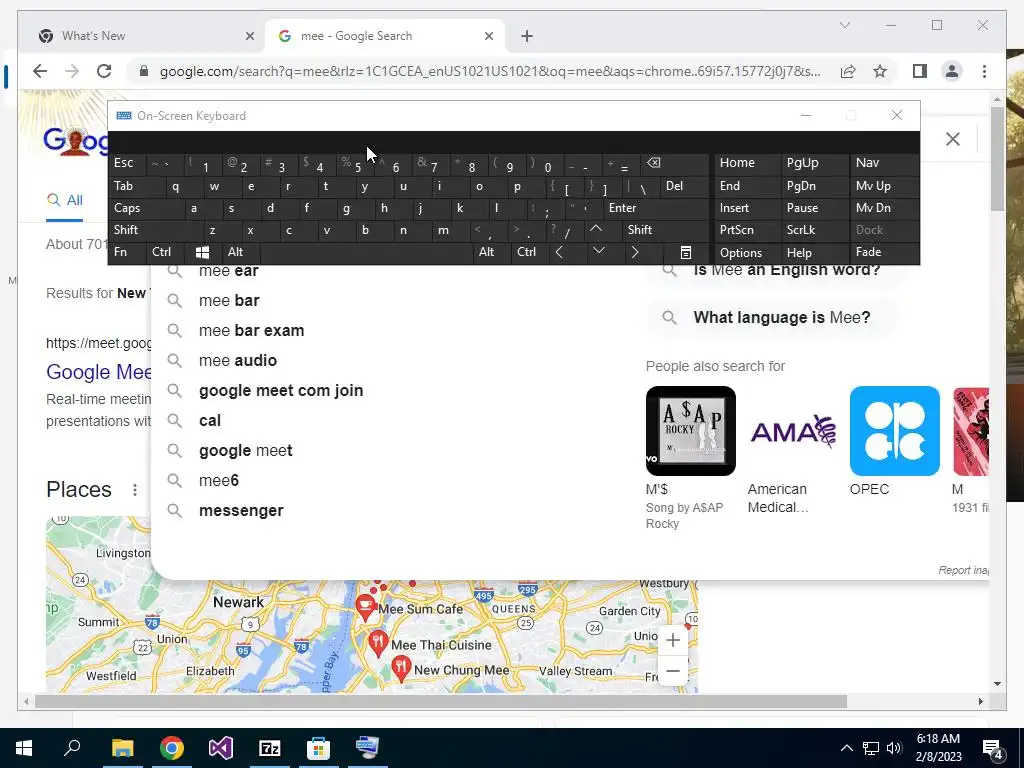Choose the 'cal' suggestion
This screenshot has height=768, width=1024.
point(210,421)
